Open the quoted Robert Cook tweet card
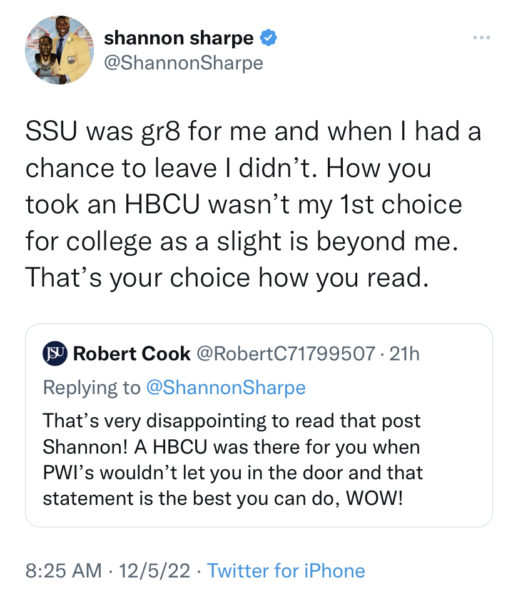 259,425
